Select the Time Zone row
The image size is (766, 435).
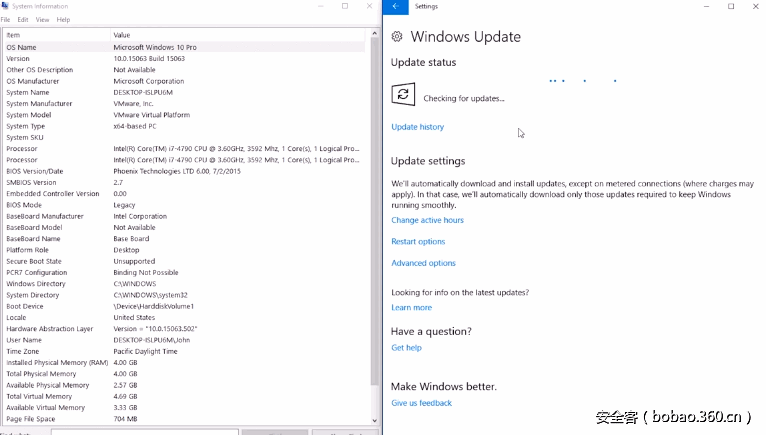pyautogui.click(x=185, y=351)
